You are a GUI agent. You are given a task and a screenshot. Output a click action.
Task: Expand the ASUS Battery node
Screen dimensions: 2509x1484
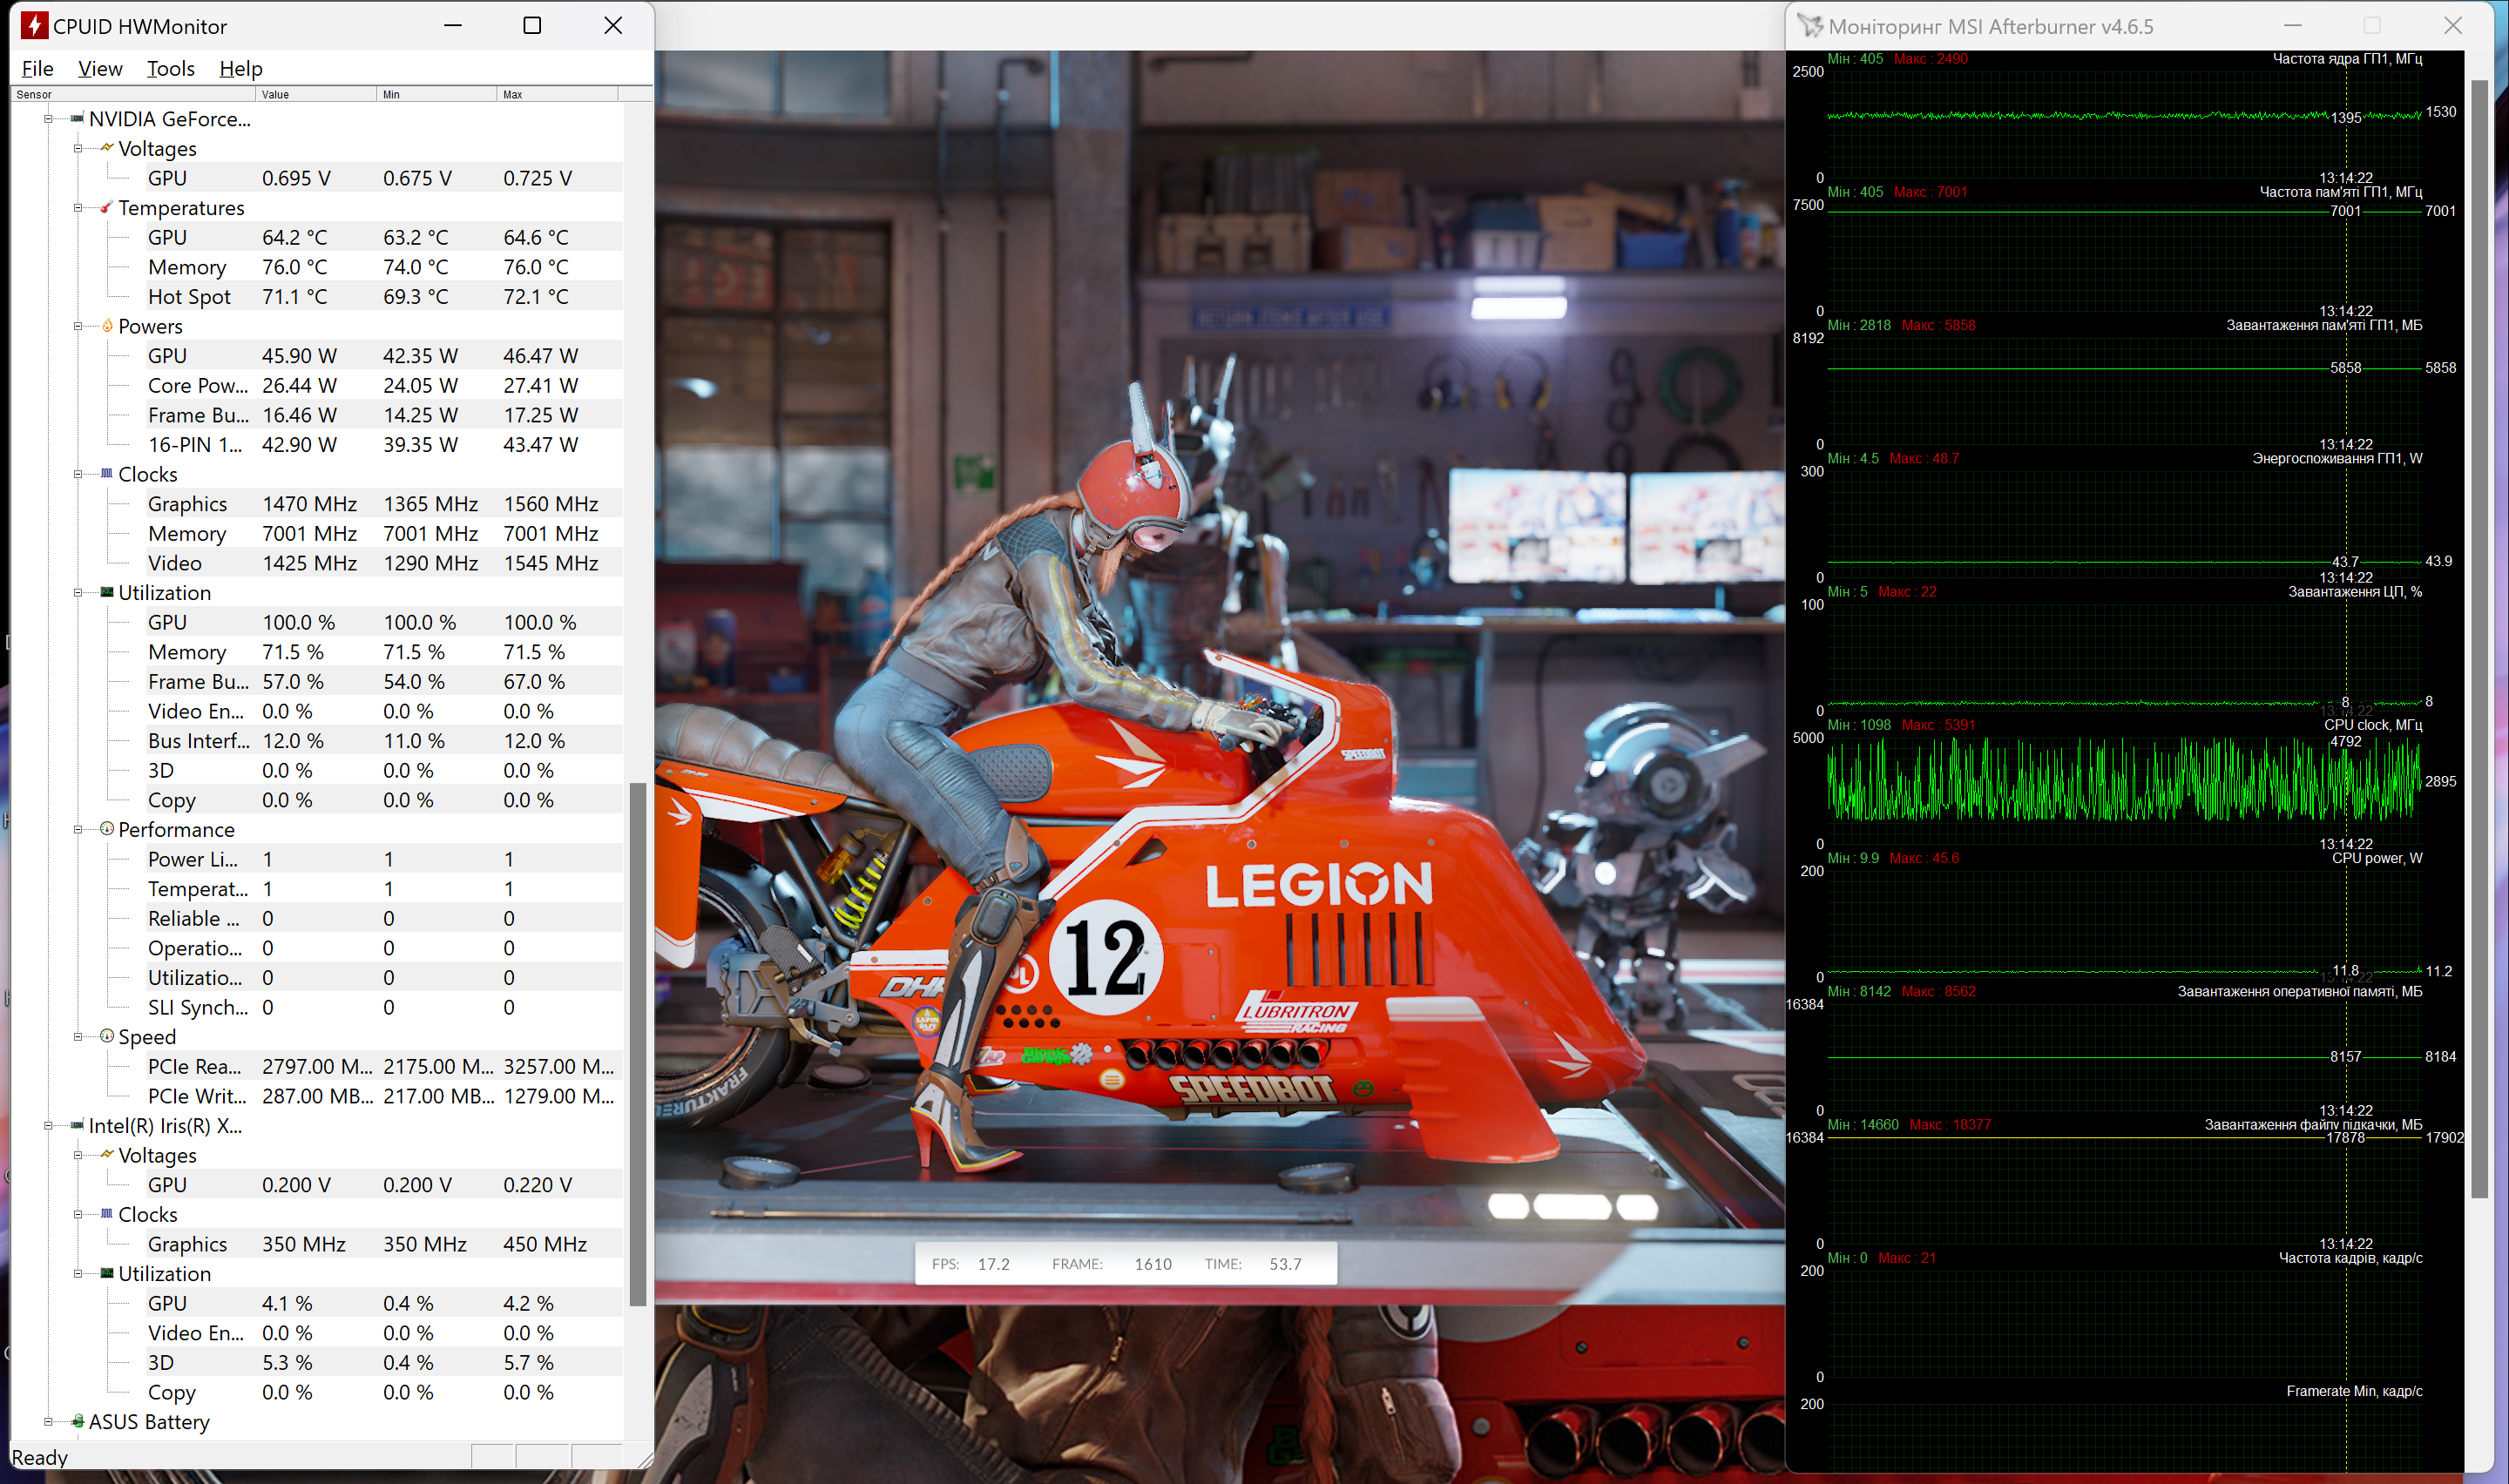pyautogui.click(x=48, y=1421)
